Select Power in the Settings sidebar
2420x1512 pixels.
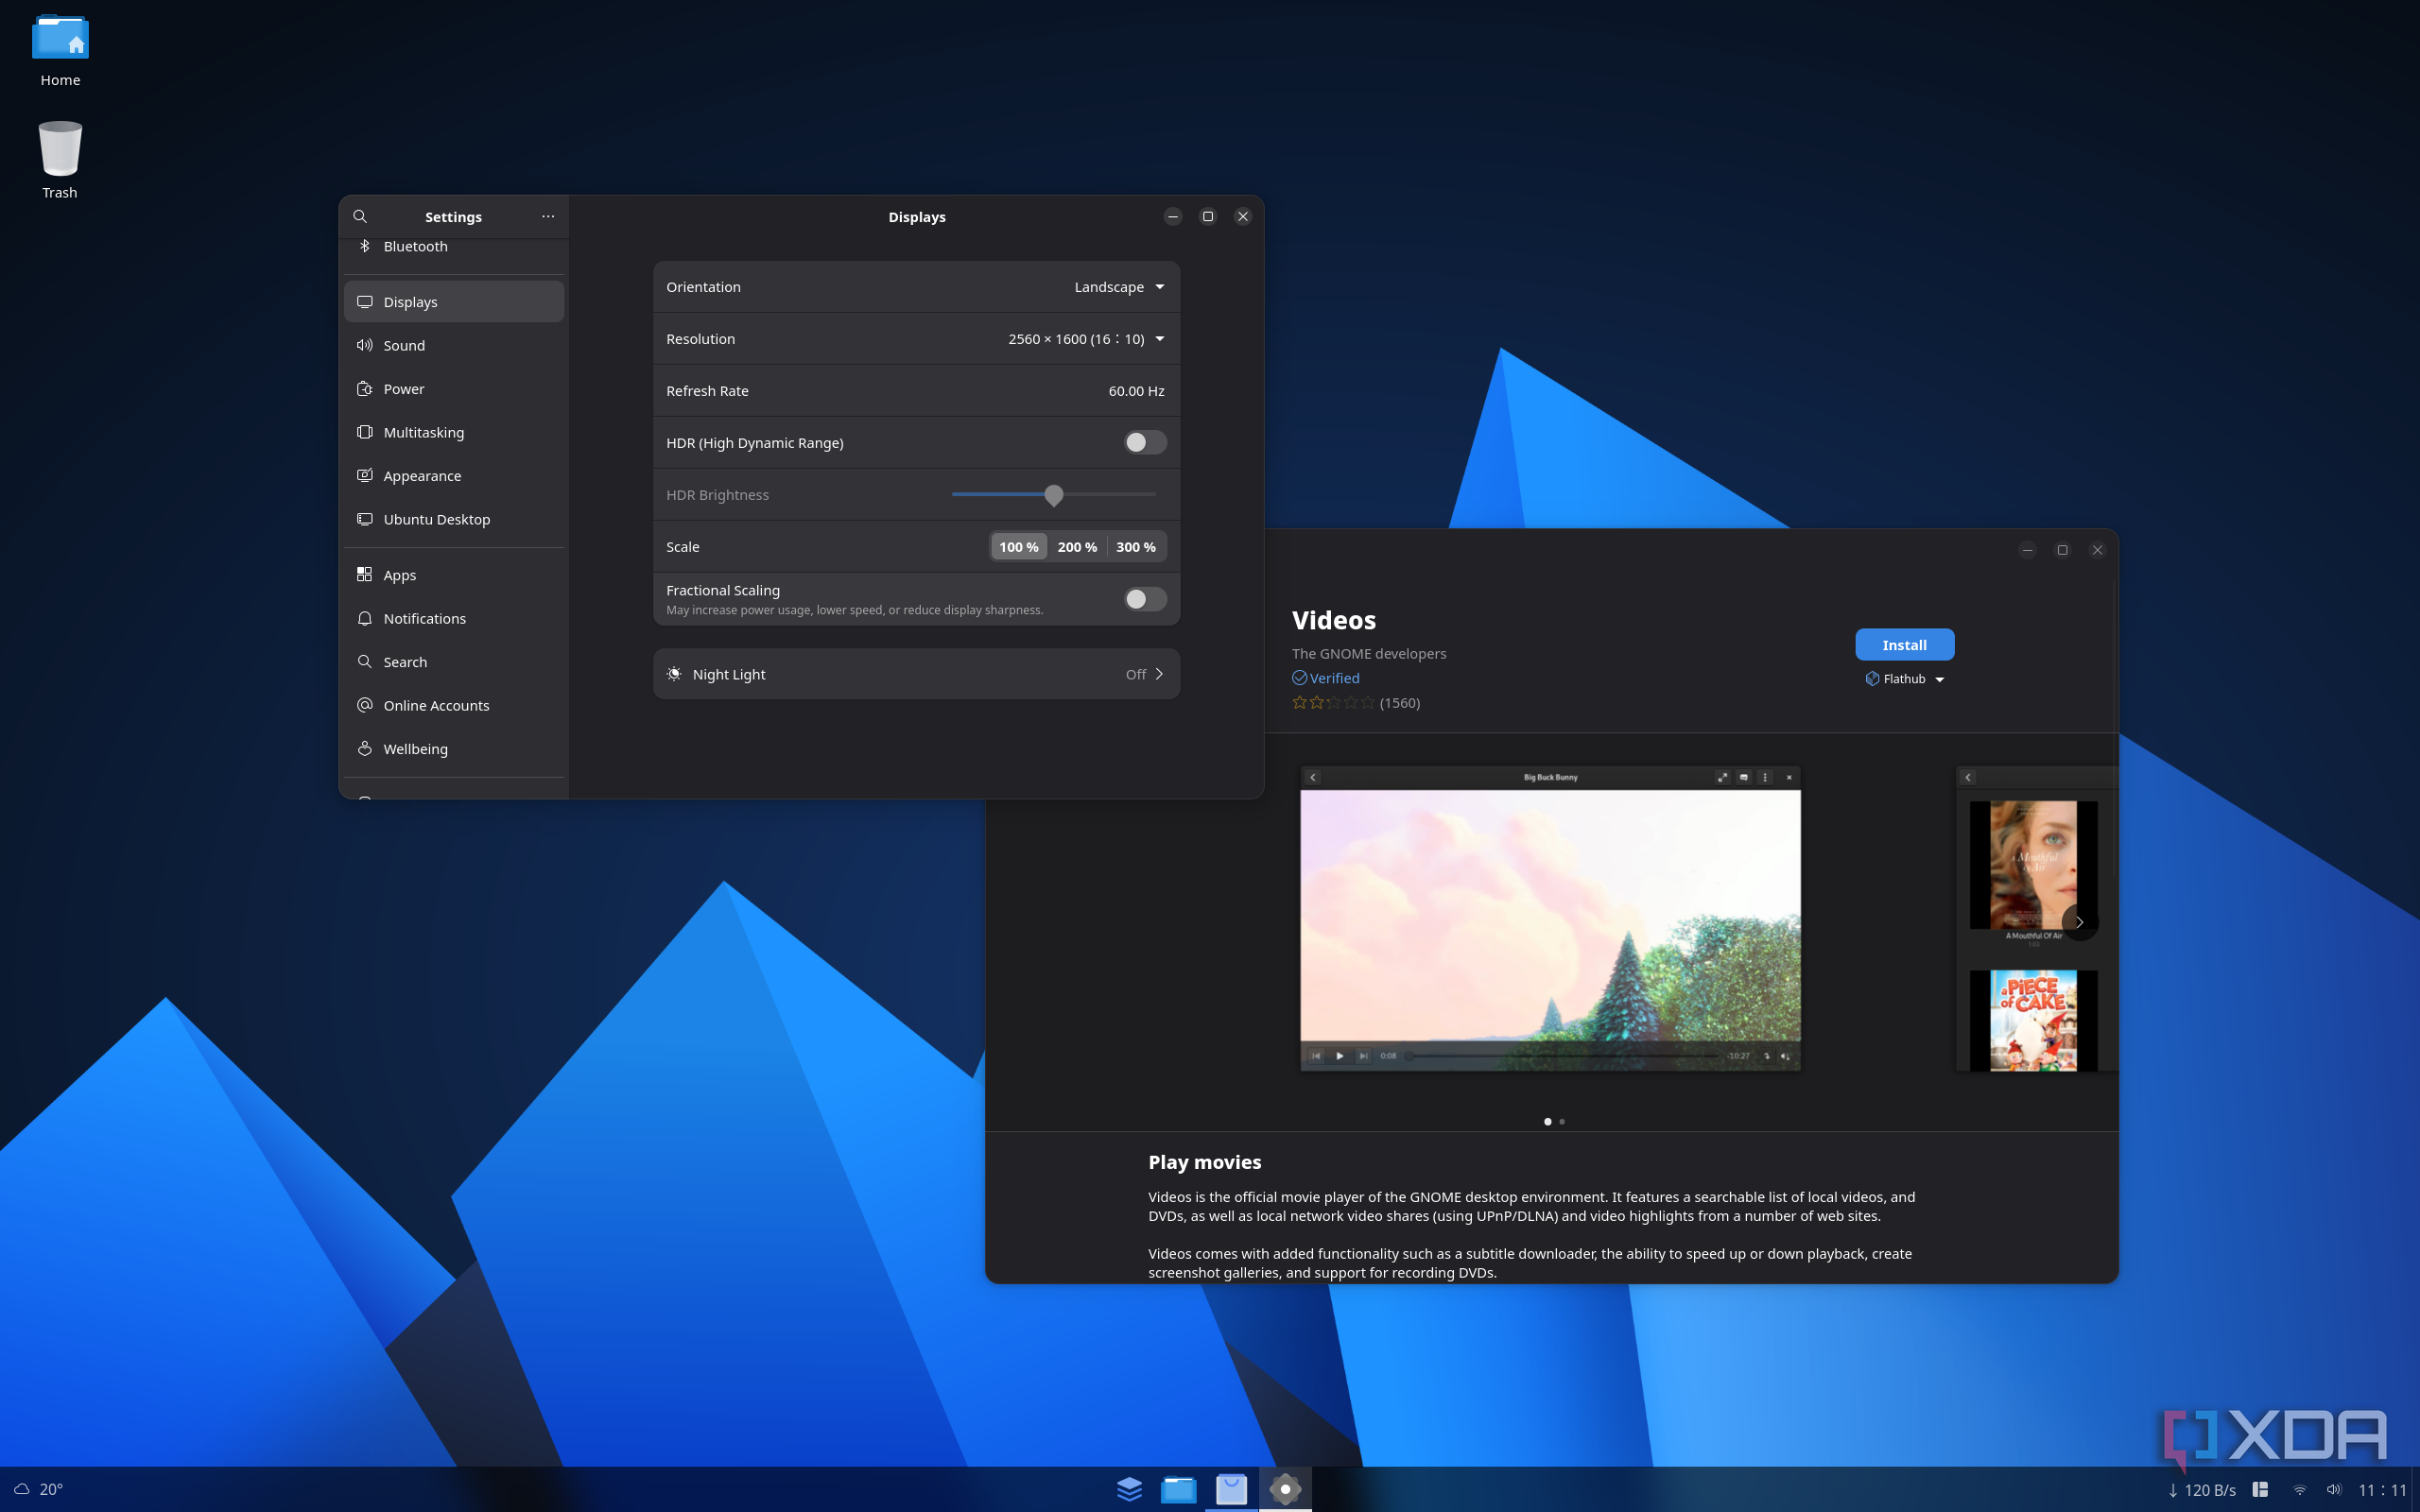(403, 388)
